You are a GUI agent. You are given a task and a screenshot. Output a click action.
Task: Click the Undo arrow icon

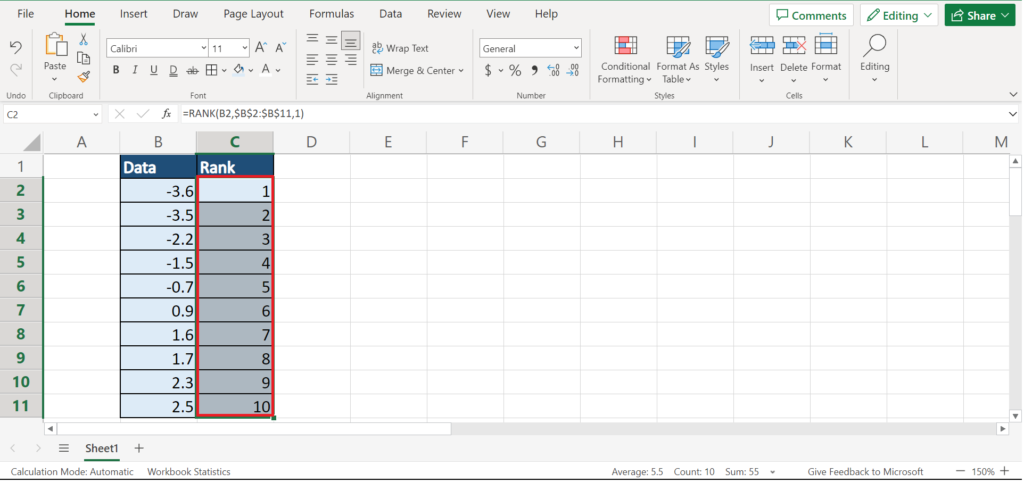point(15,48)
